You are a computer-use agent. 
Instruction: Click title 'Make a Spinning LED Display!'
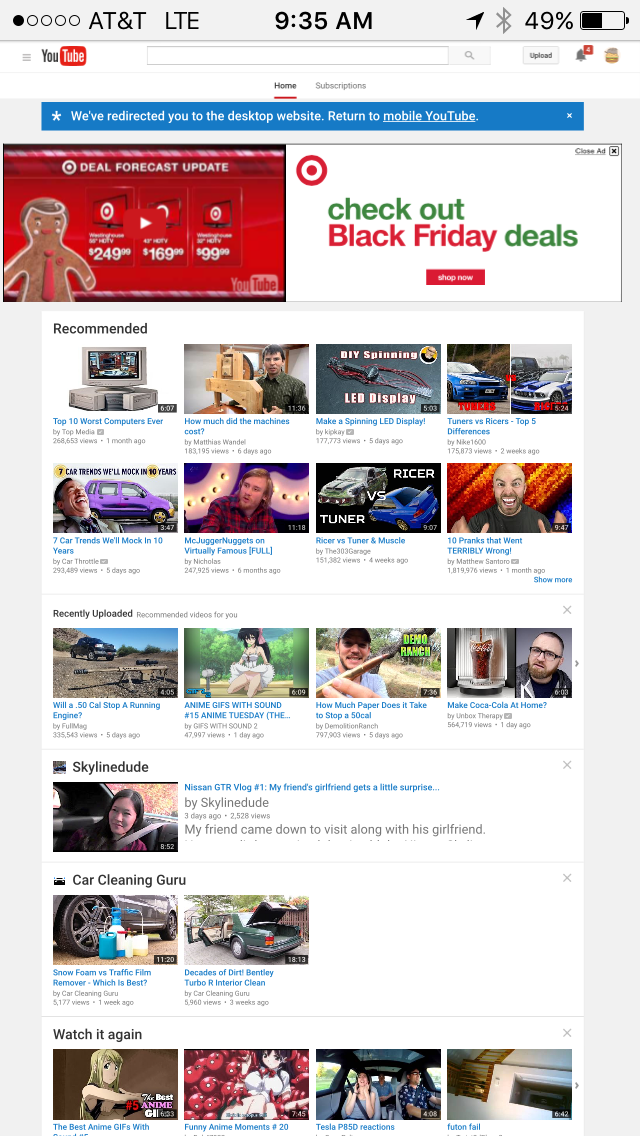[370, 421]
